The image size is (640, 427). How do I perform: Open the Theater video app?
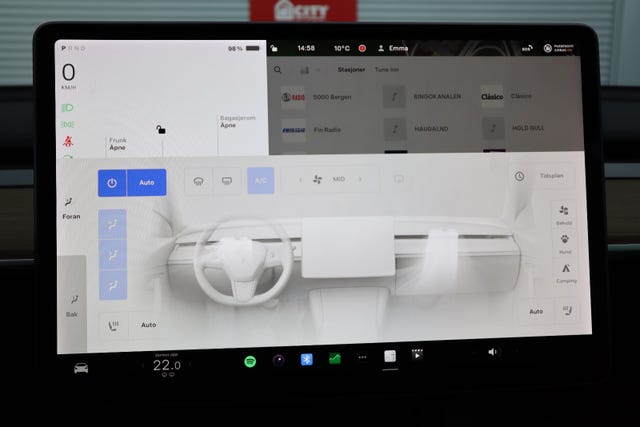pos(418,354)
